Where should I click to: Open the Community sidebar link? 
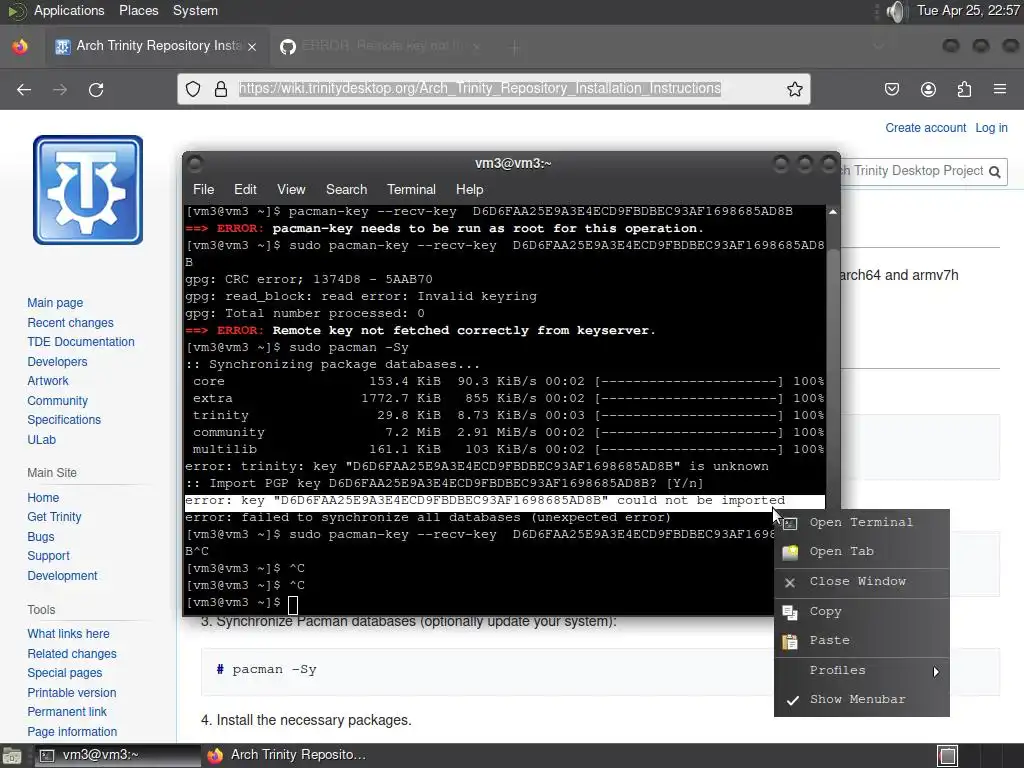click(x=57, y=401)
